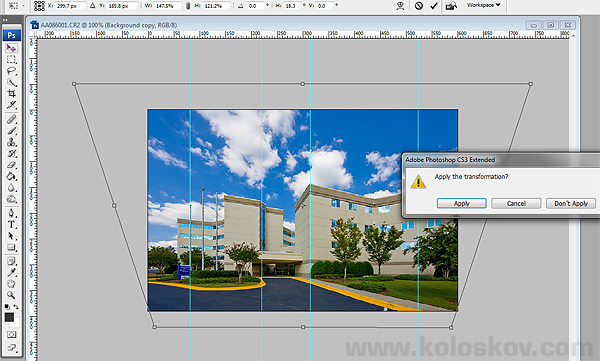Select the Type tool

point(11,224)
